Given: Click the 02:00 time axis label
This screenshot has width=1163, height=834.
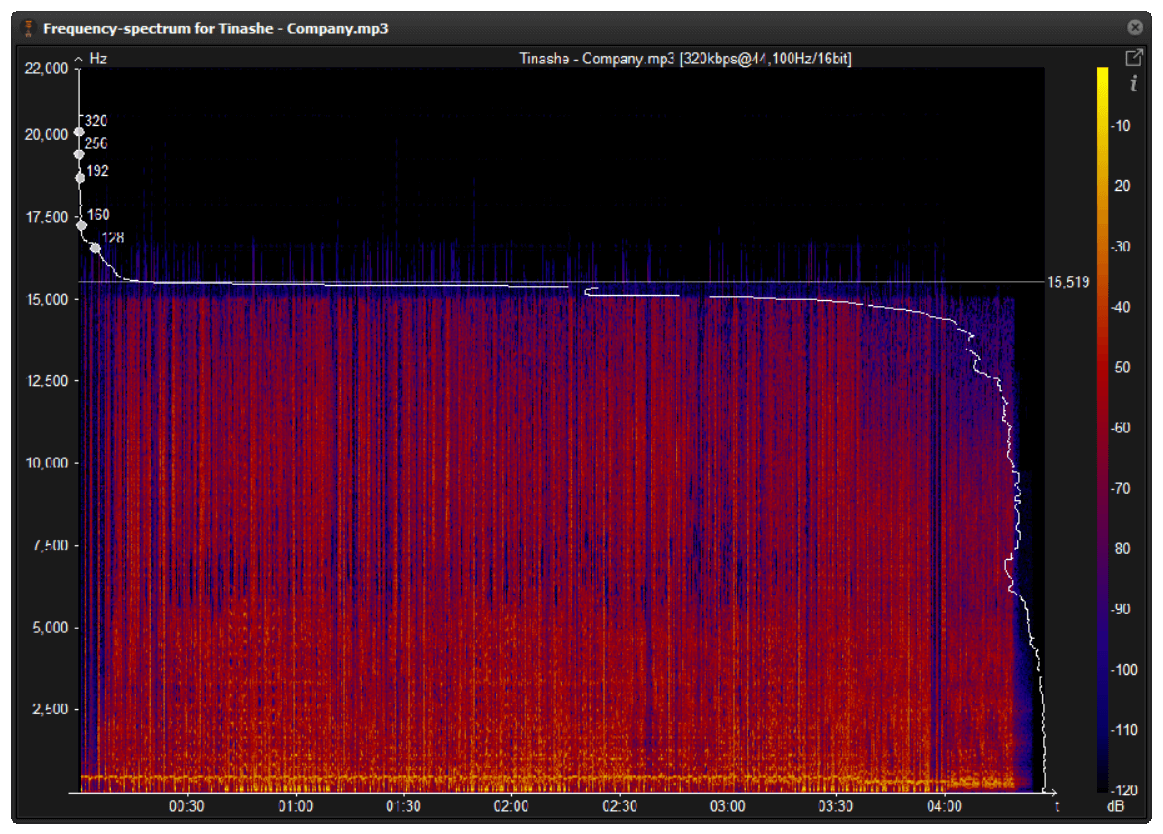Looking at the screenshot, I should 511,806.
